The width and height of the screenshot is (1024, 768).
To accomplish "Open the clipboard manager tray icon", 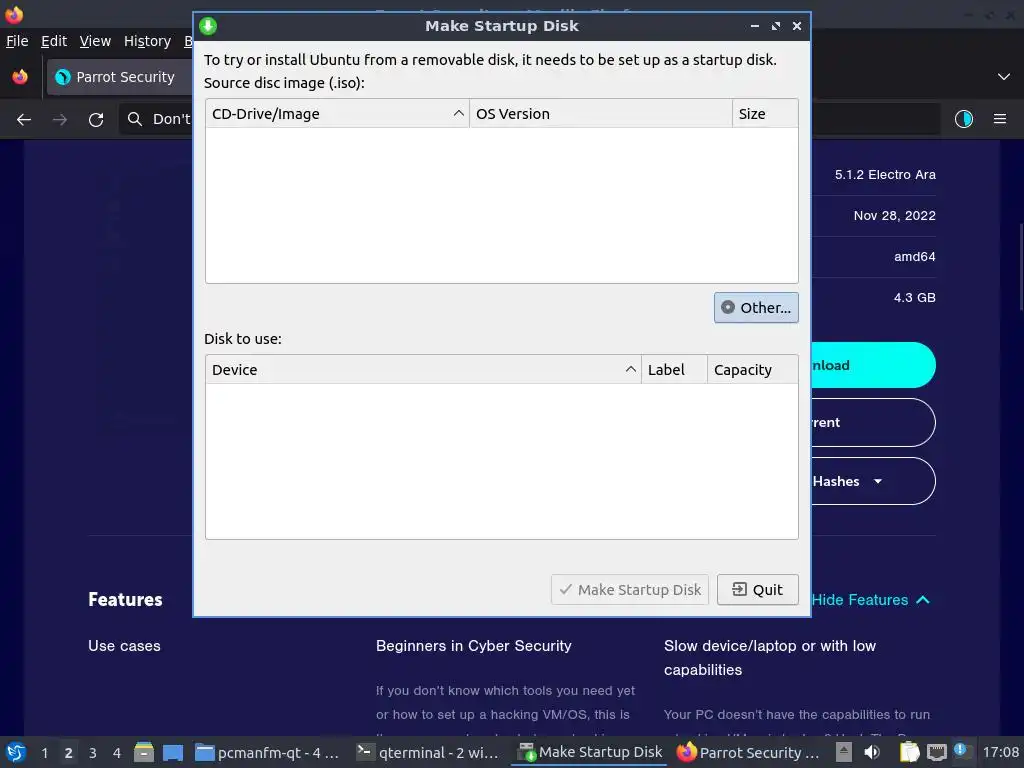I will tap(909, 752).
